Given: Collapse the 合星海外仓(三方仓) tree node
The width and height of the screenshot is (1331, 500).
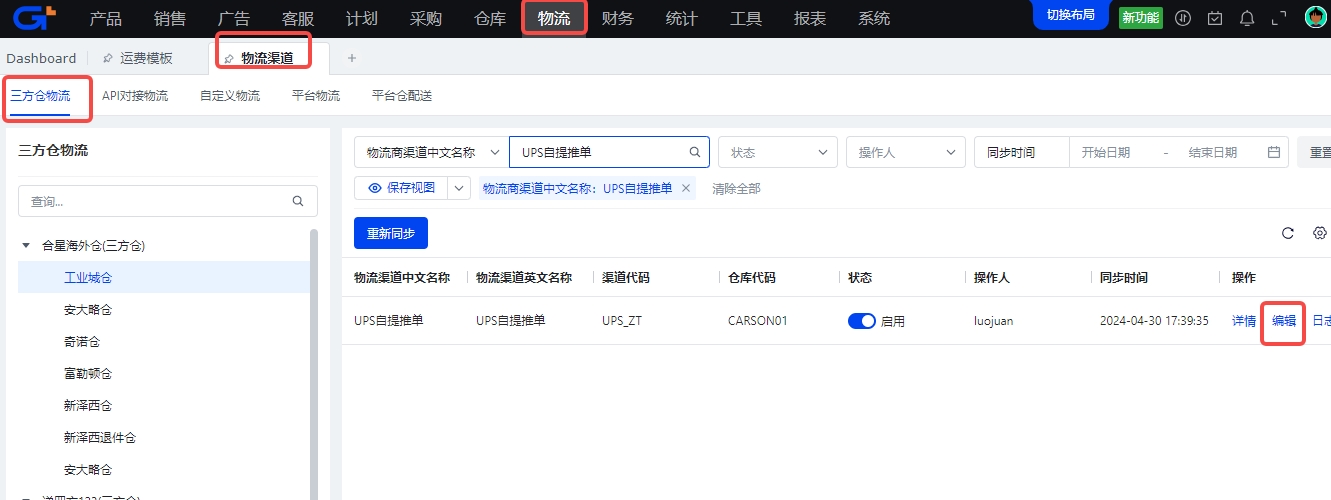Looking at the screenshot, I should (x=26, y=245).
